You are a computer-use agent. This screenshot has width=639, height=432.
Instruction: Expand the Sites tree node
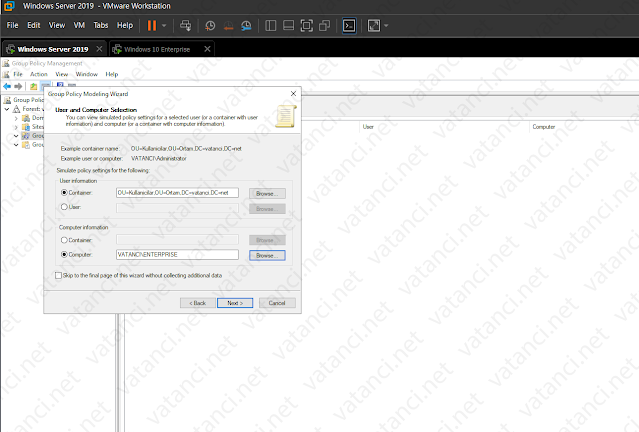(16, 127)
